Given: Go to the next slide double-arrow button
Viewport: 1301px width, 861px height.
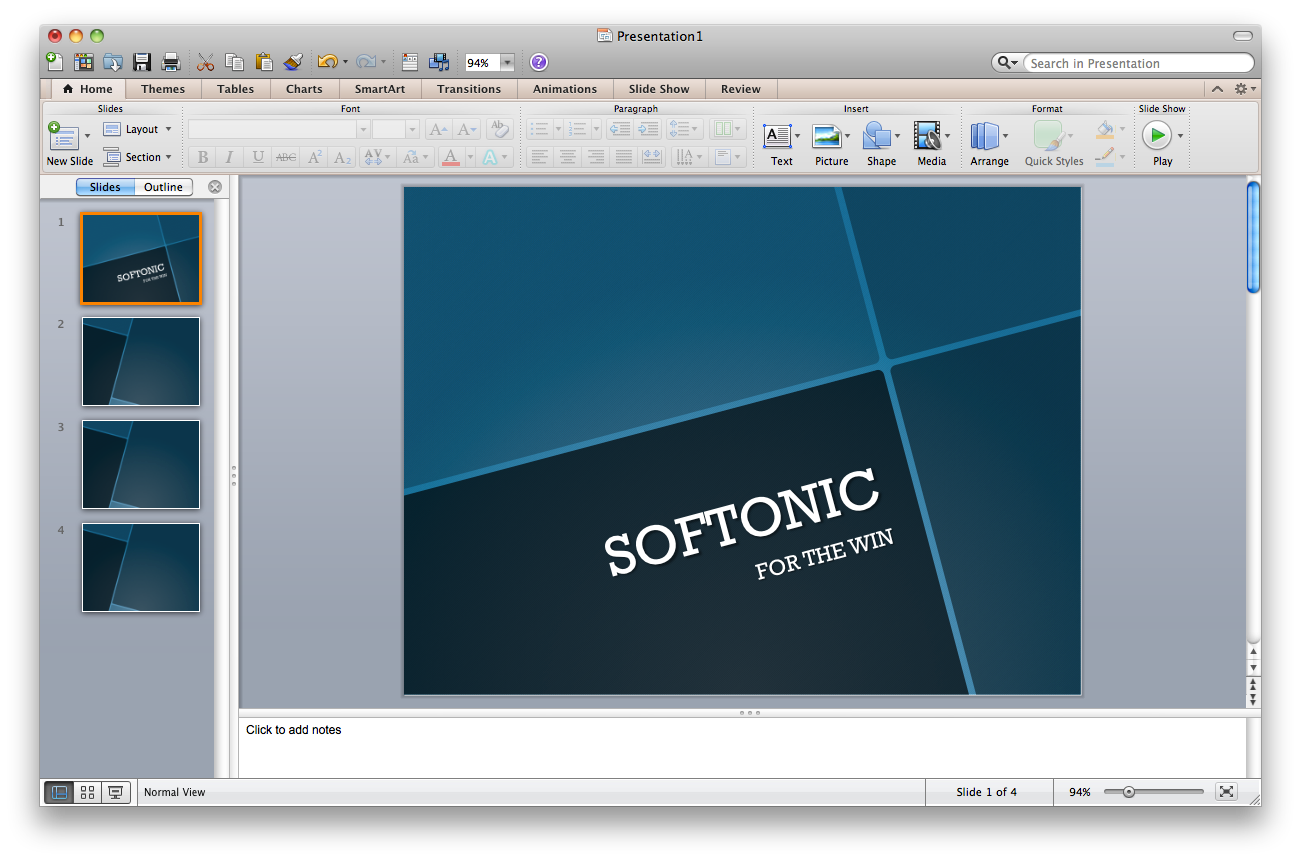Looking at the screenshot, I should coord(1254,698).
